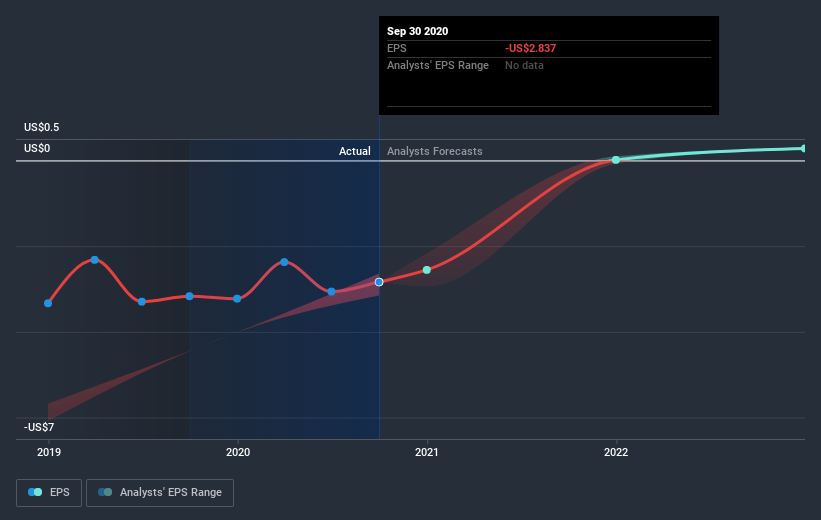This screenshot has height=520, width=821.
Task: Toggle the Analysts' EPS Range legend
Action: (x=160, y=493)
